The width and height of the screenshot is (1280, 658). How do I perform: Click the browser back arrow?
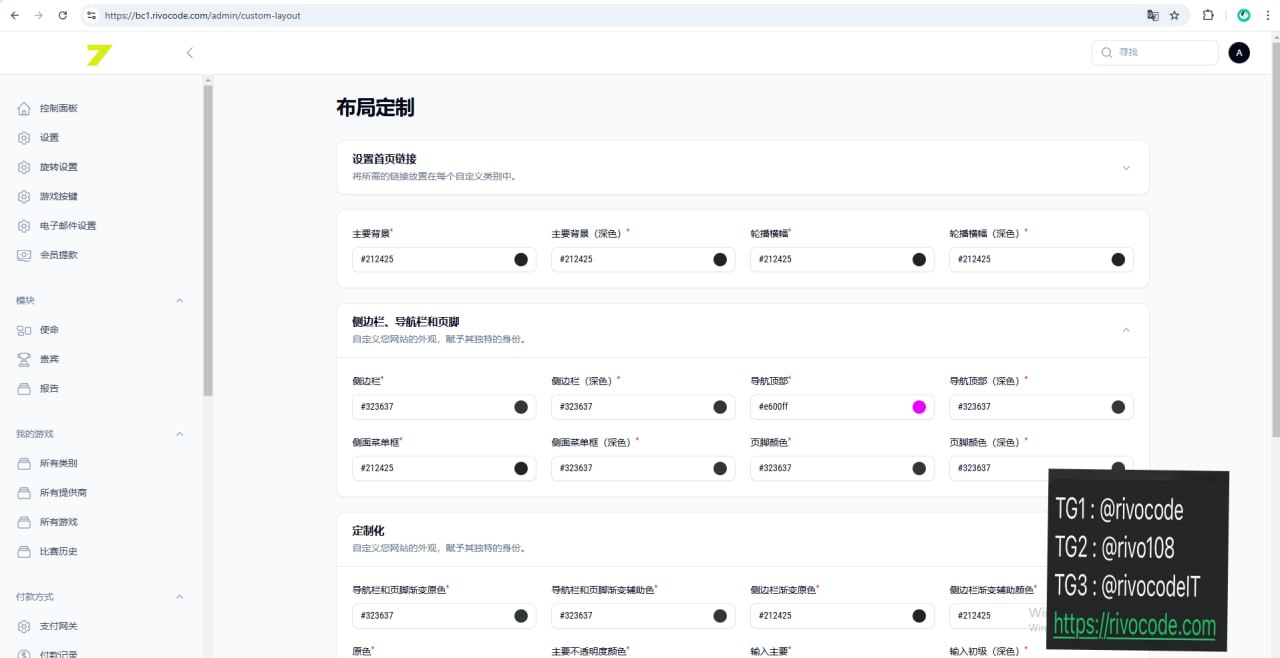point(15,16)
